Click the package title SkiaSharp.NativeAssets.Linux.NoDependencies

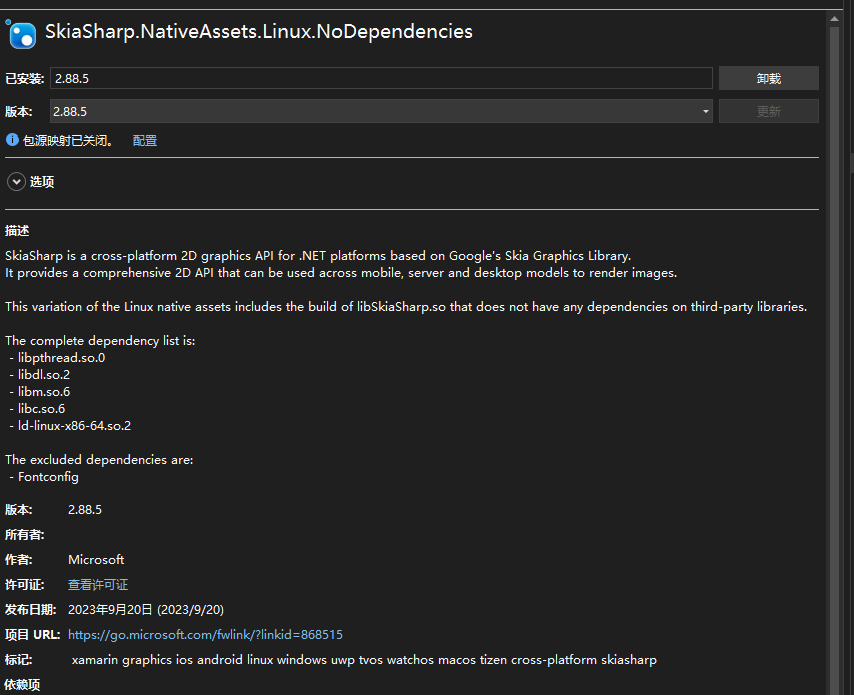click(x=259, y=32)
